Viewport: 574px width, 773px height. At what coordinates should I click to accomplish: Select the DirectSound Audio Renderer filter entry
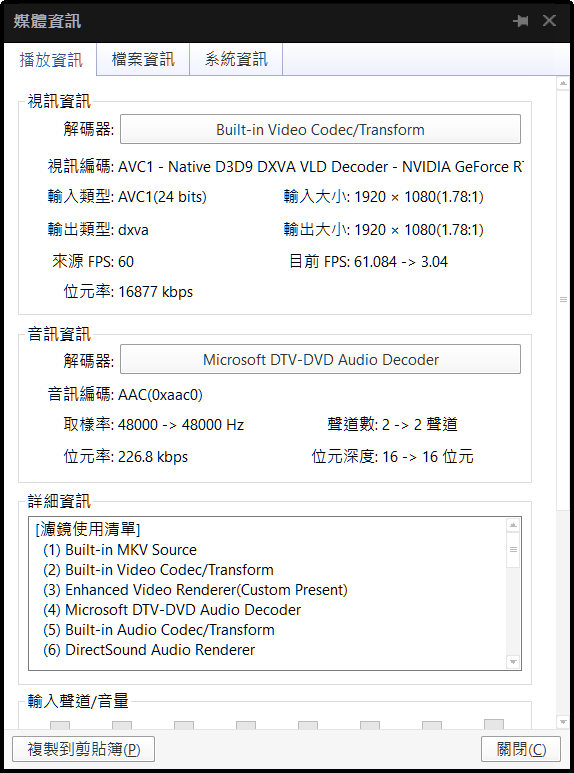pyautogui.click(x=149, y=650)
